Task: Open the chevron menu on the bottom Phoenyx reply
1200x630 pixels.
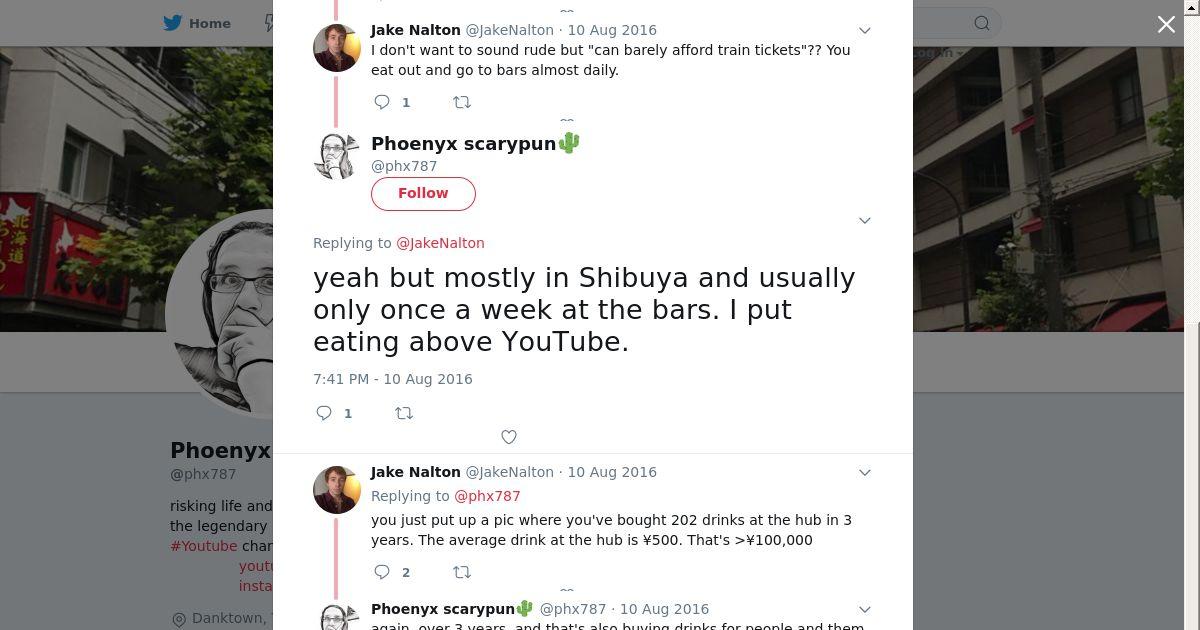Action: (x=865, y=609)
